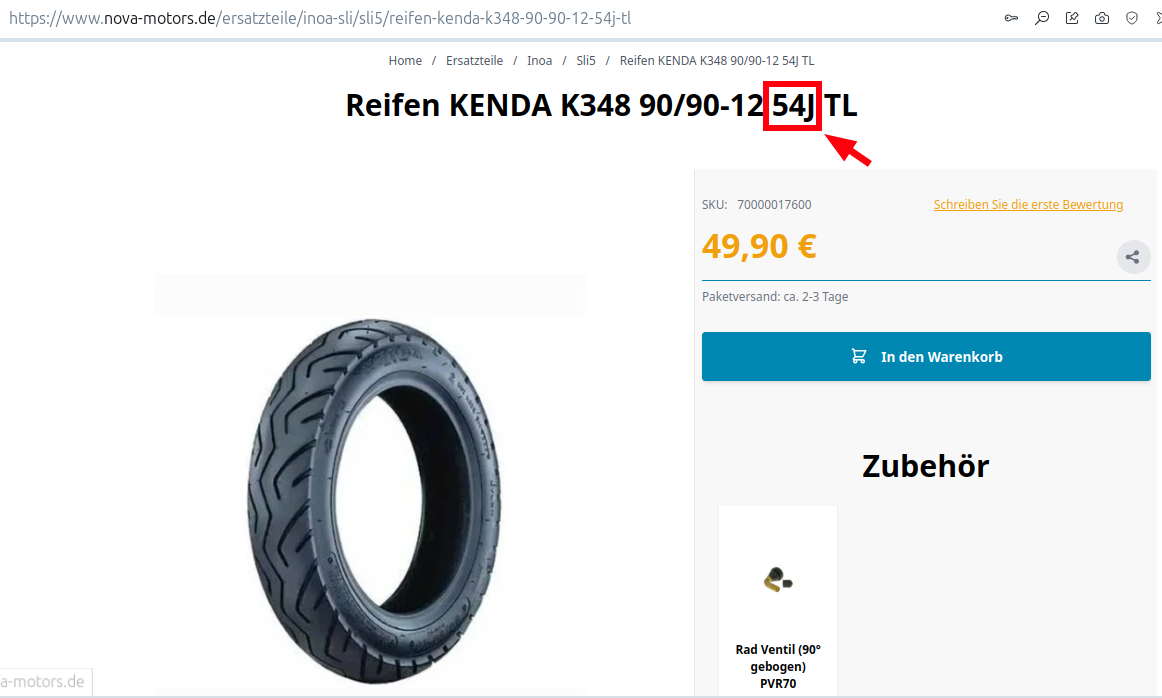Focus the nova-motors.de URL address field
Image resolution: width=1162 pixels, height=698 pixels.
tap(320, 18)
